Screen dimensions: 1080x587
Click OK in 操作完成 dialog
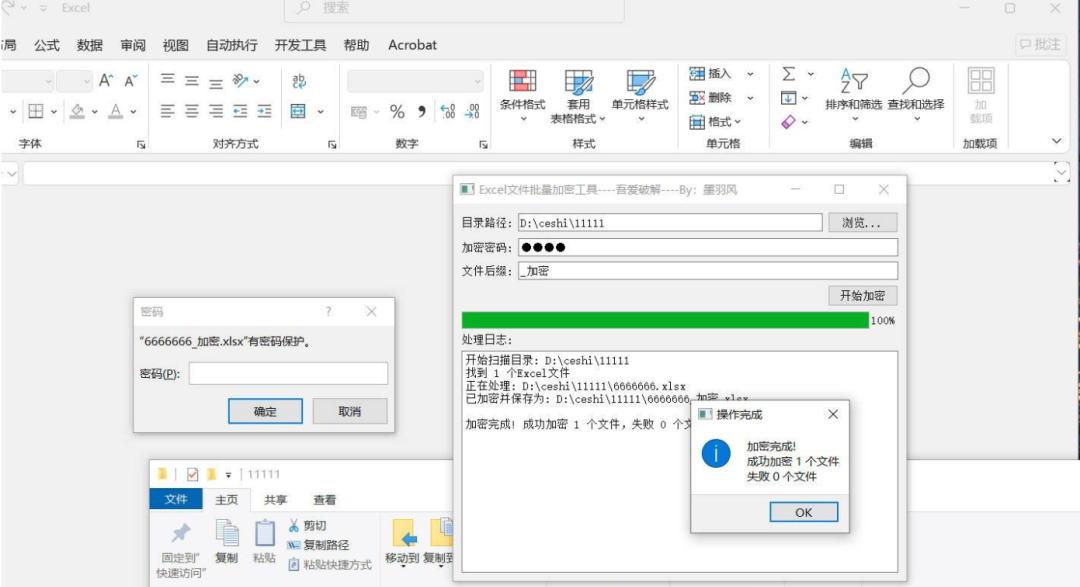(x=804, y=512)
